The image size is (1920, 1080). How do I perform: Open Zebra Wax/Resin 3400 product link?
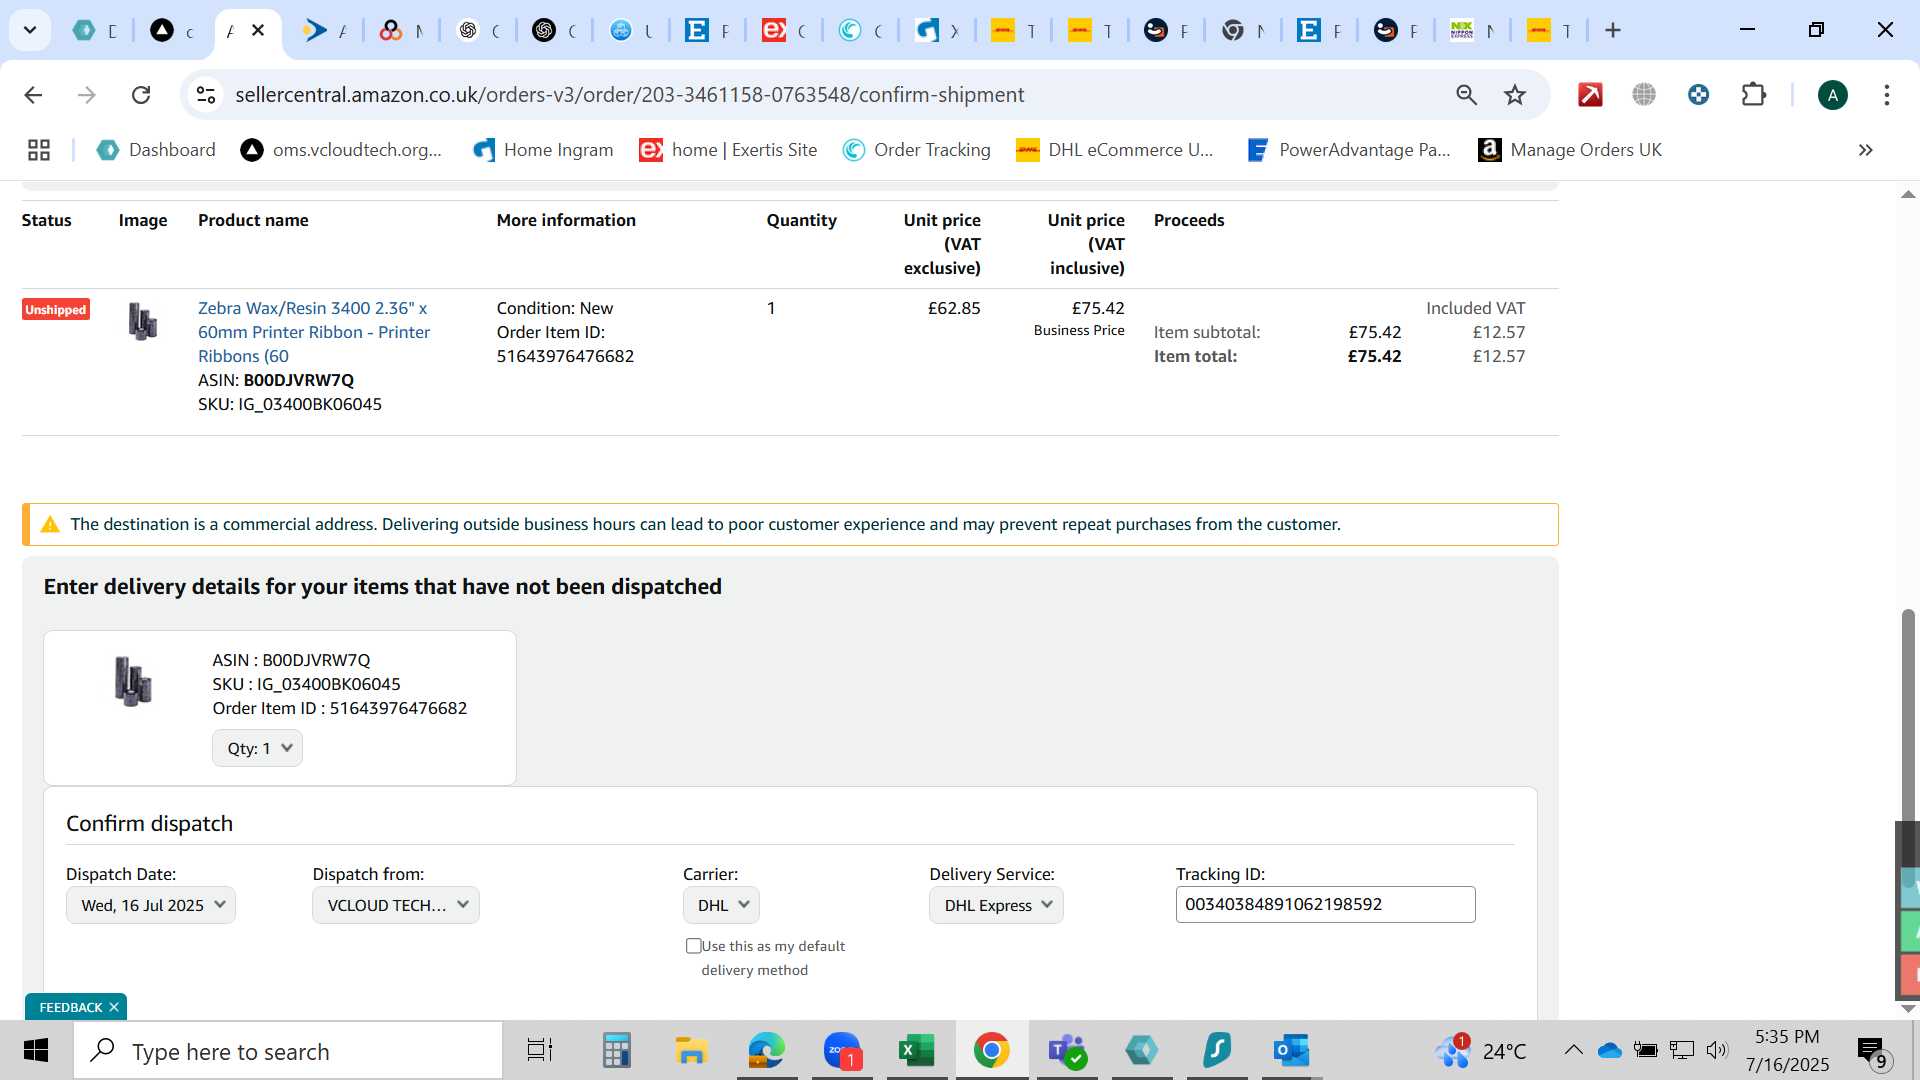click(314, 332)
